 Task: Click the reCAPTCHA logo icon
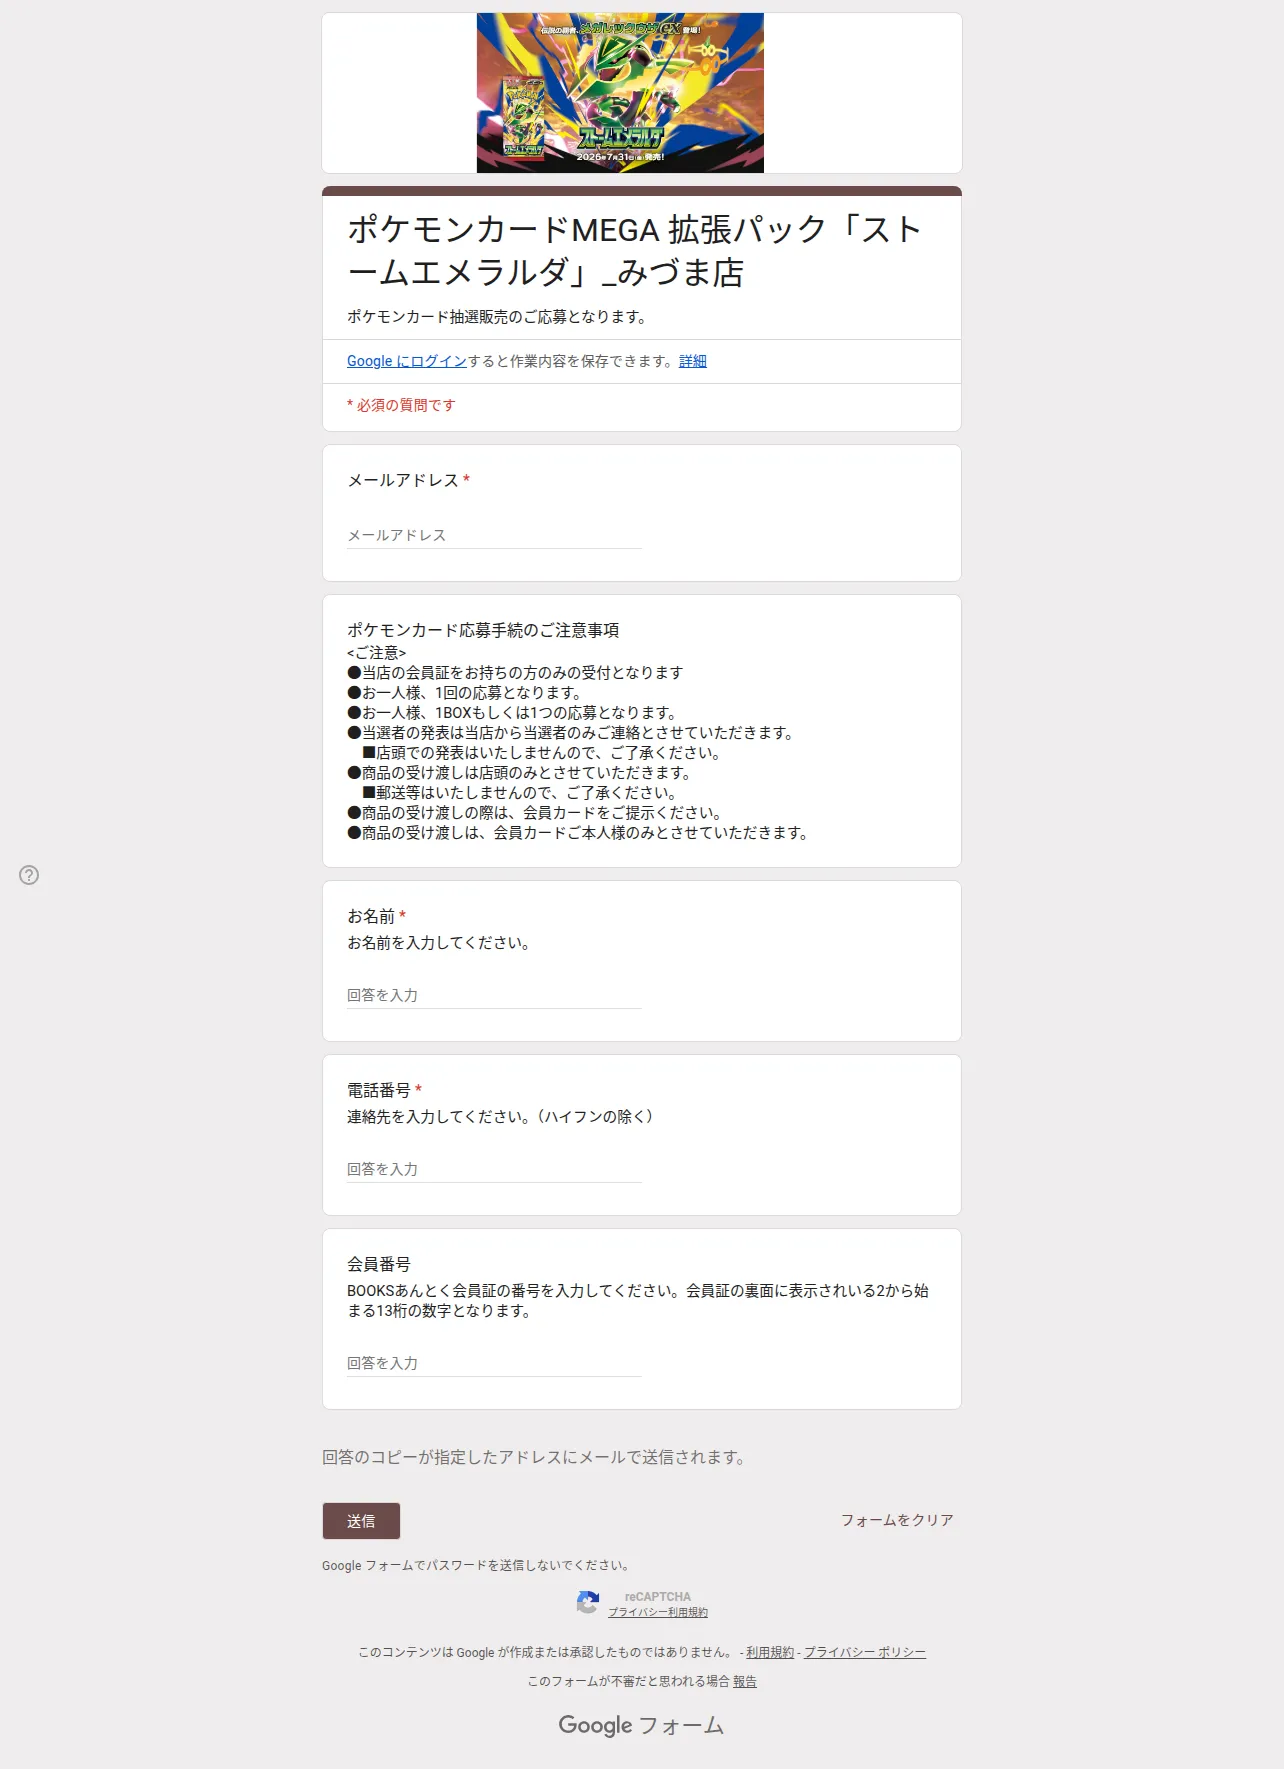[x=588, y=1603]
